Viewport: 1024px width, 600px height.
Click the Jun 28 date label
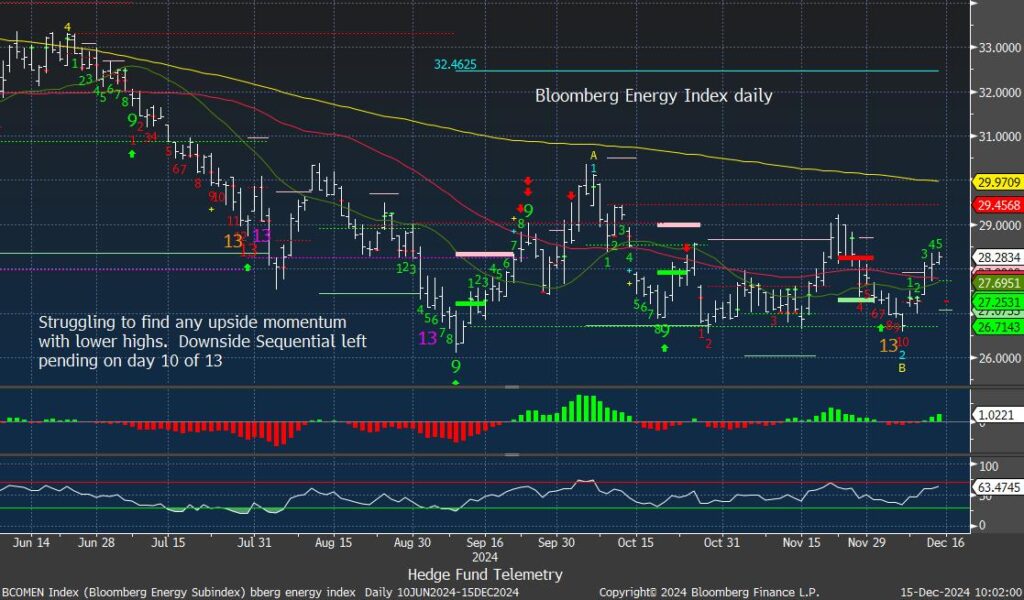pyautogui.click(x=96, y=543)
